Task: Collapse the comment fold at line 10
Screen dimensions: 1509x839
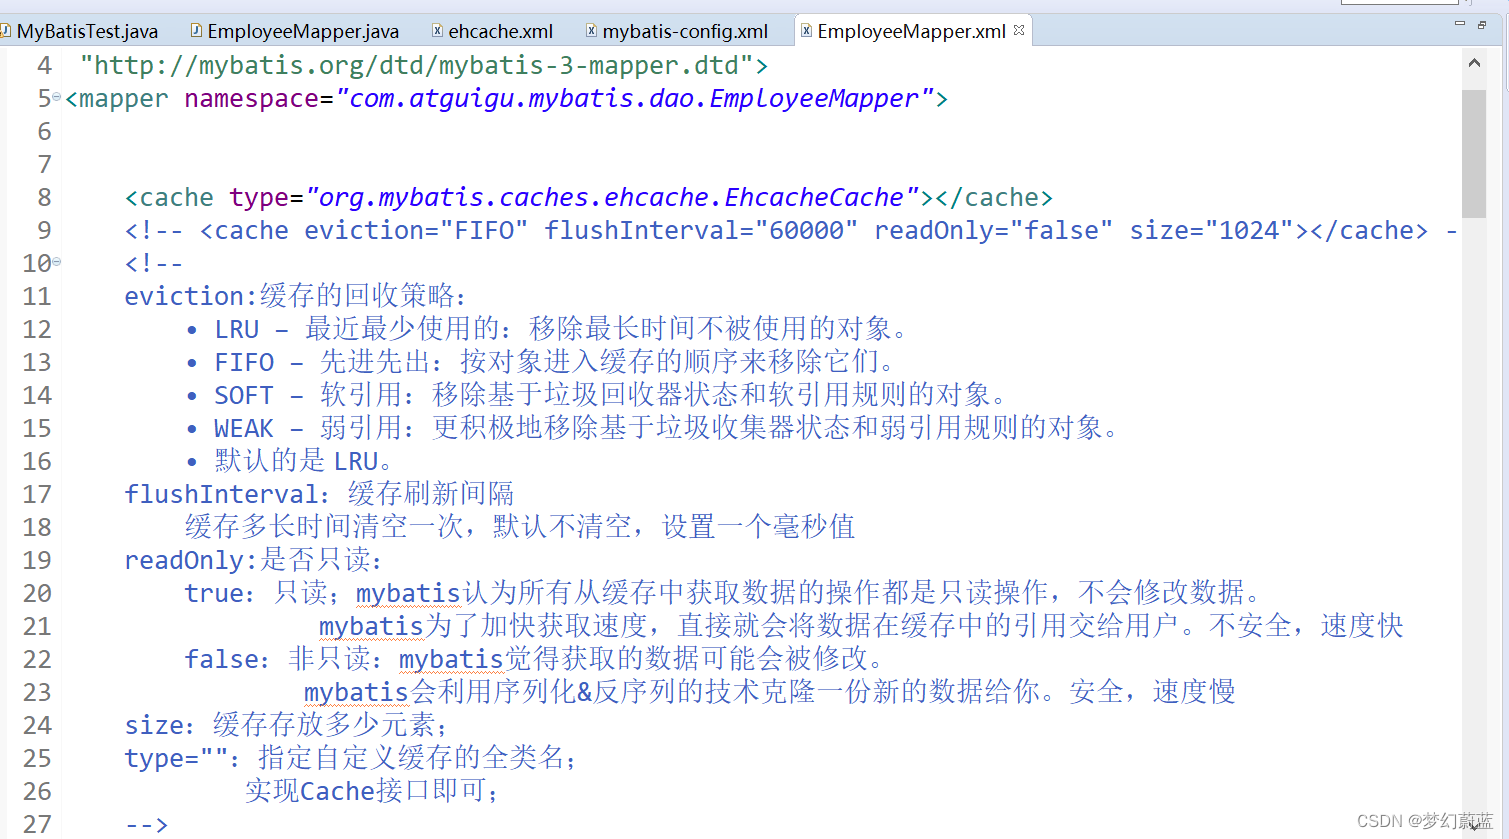Action: 57,262
